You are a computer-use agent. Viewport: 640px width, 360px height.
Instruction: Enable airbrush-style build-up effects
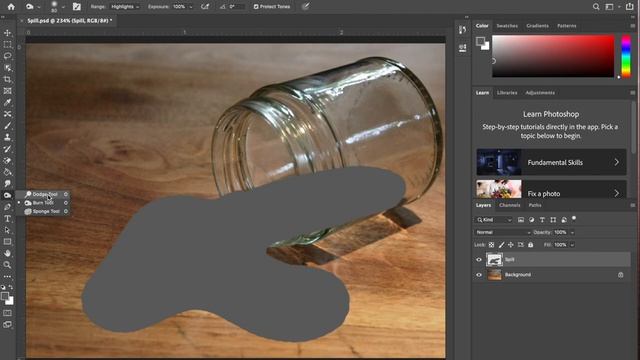coord(205,7)
